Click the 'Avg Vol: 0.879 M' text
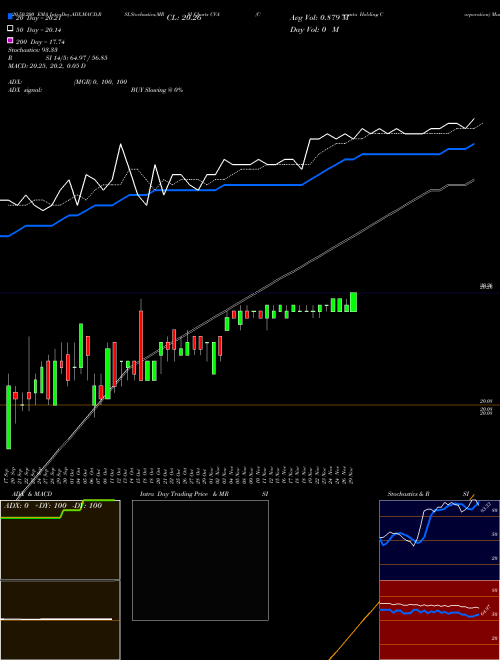This screenshot has width=500, height=660. pyautogui.click(x=319, y=18)
